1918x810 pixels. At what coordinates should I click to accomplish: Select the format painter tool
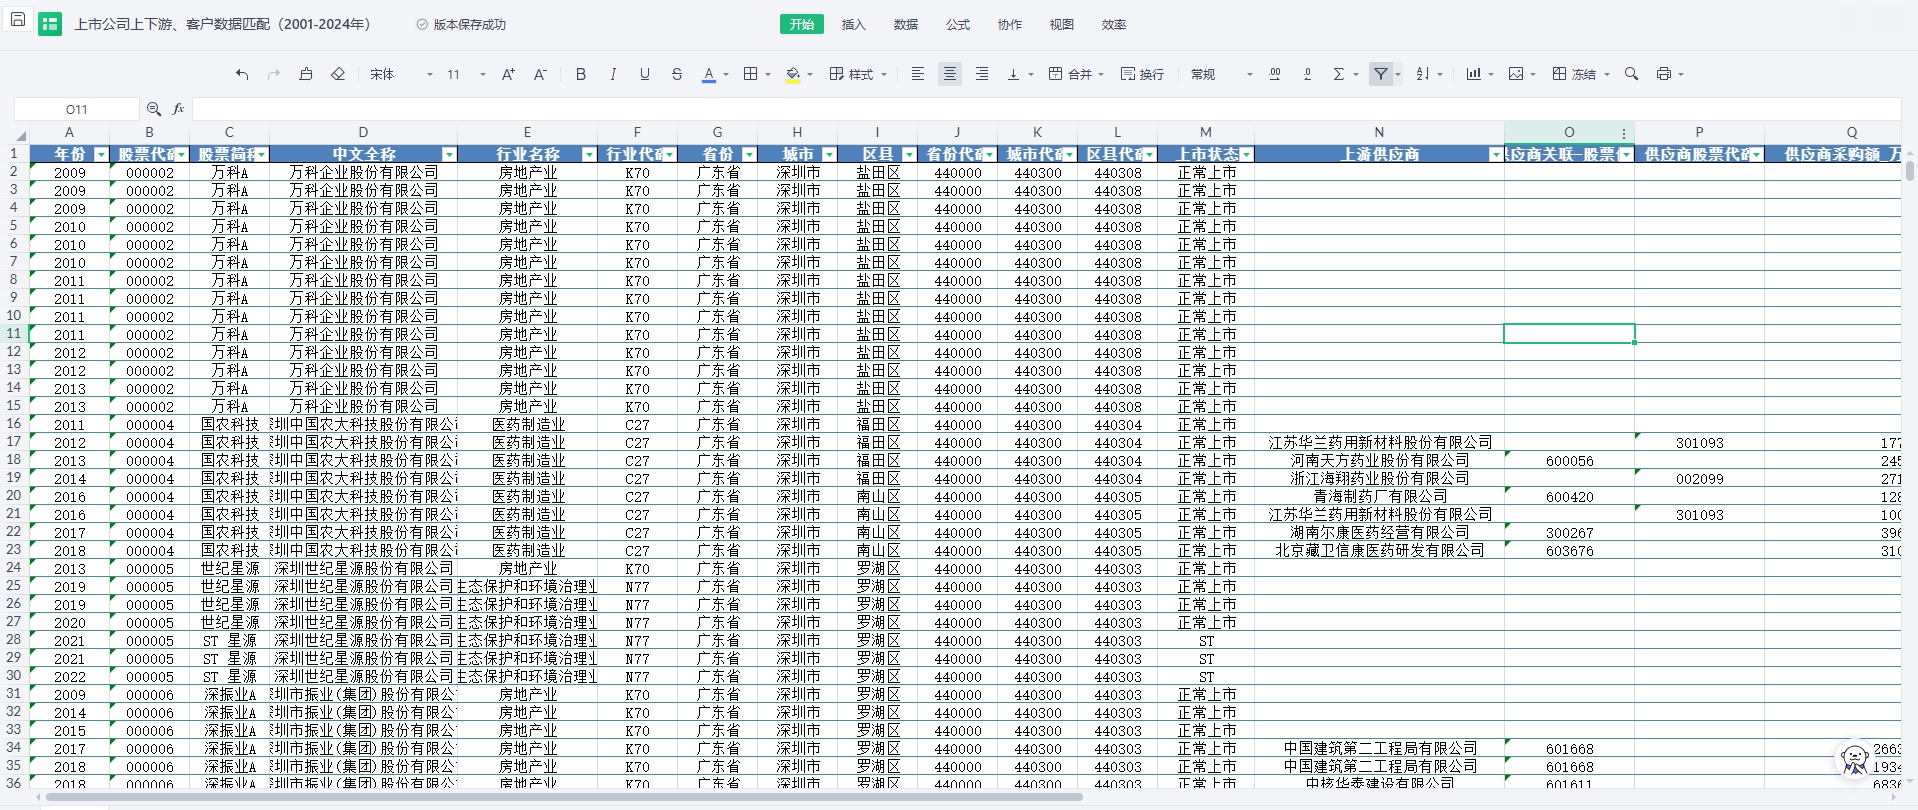pos(306,74)
